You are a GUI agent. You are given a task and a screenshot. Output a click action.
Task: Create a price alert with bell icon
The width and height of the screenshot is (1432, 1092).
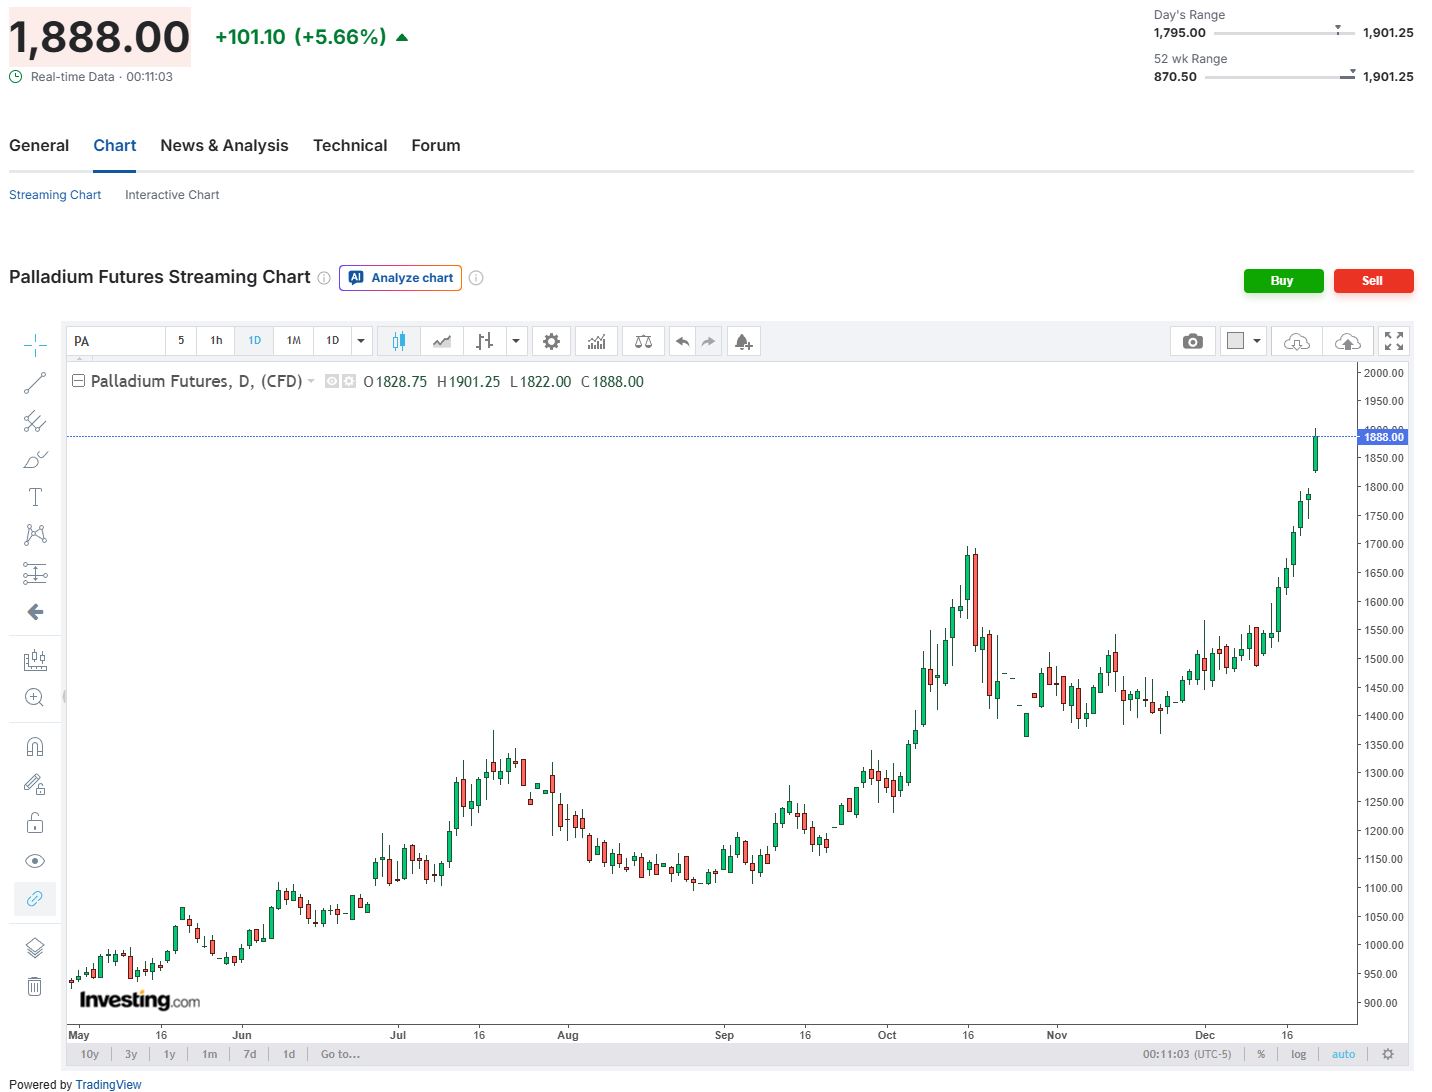[x=743, y=341]
